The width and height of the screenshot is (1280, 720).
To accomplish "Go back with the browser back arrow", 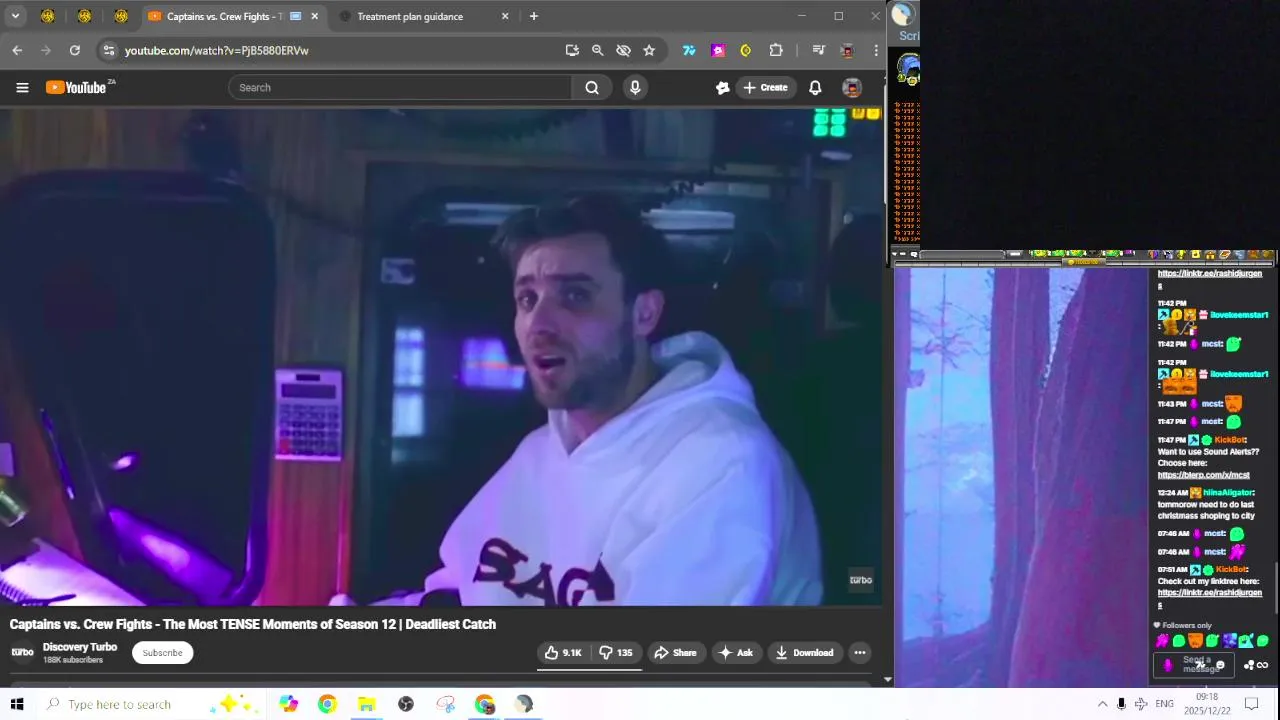I will pyautogui.click(x=17, y=50).
